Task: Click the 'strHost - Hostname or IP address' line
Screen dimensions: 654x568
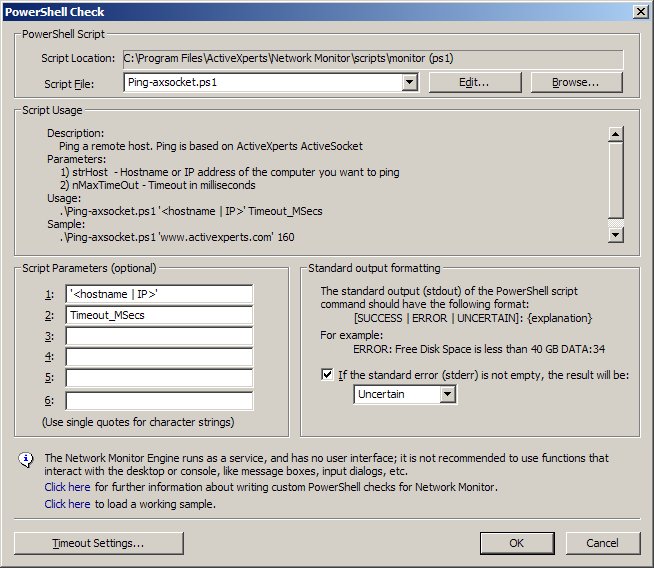Action: point(230,172)
